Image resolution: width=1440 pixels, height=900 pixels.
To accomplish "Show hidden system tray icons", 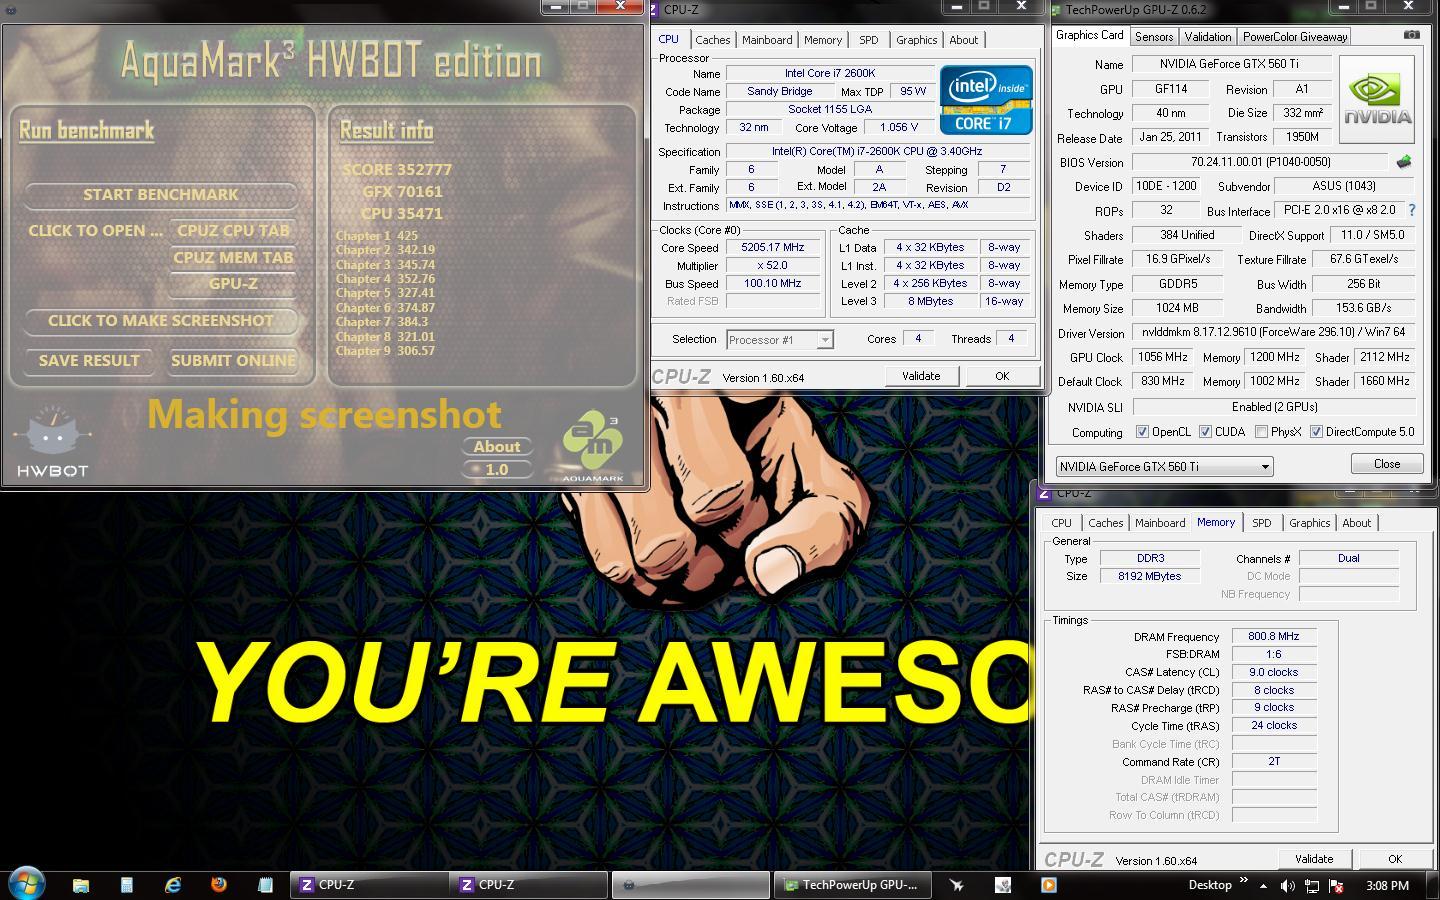I will (1263, 886).
